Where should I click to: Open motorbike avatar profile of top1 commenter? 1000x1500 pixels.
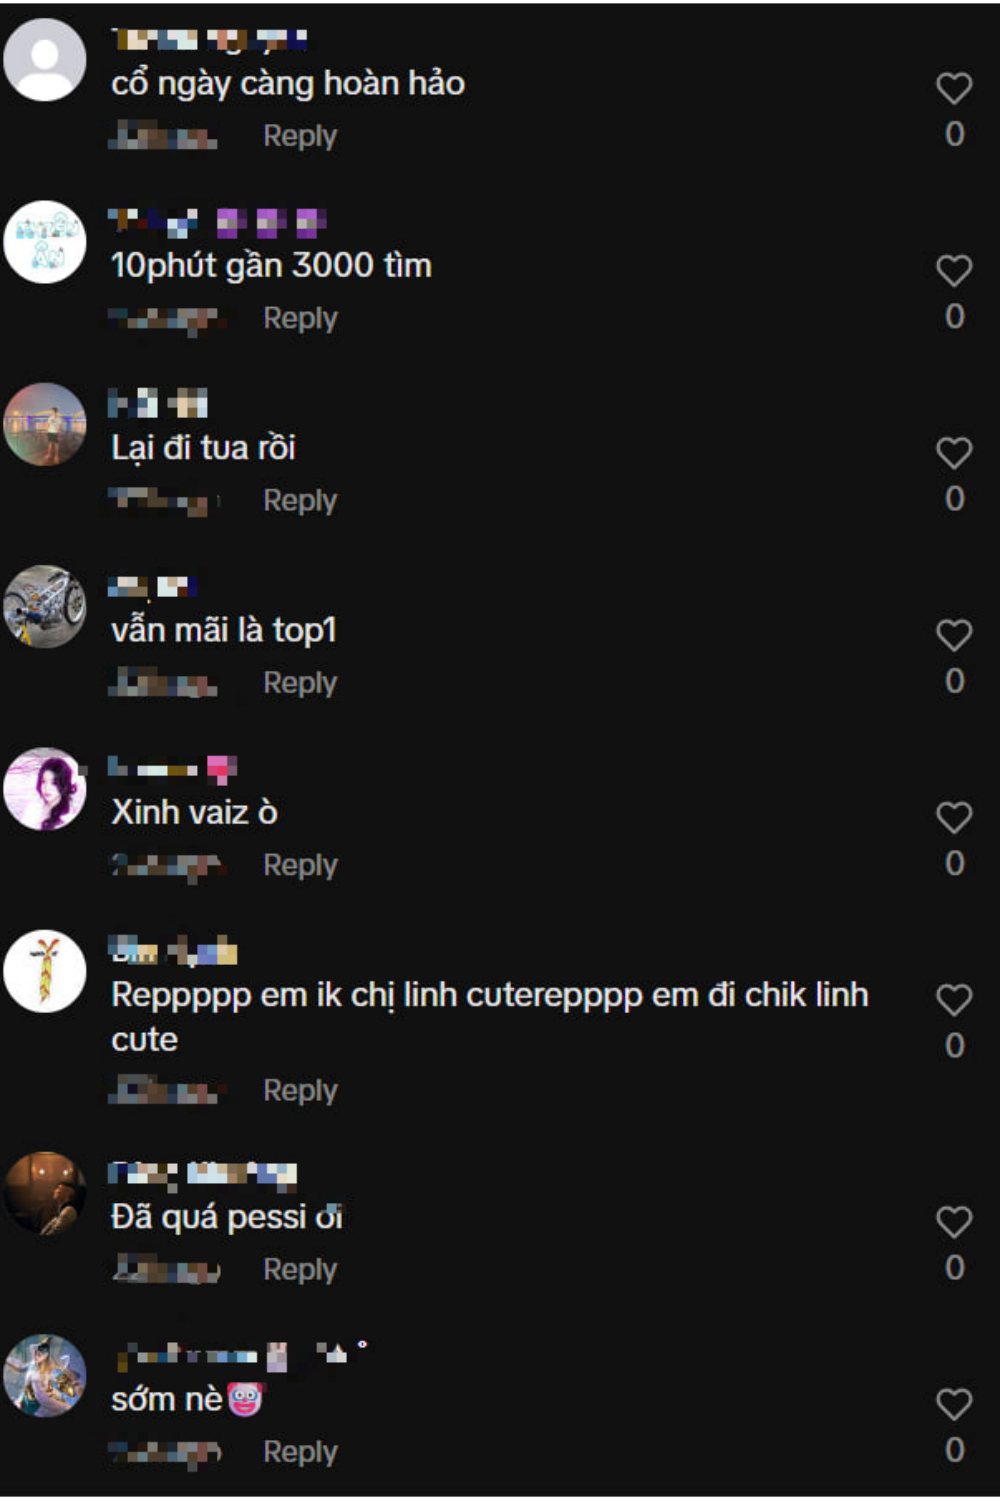point(45,607)
